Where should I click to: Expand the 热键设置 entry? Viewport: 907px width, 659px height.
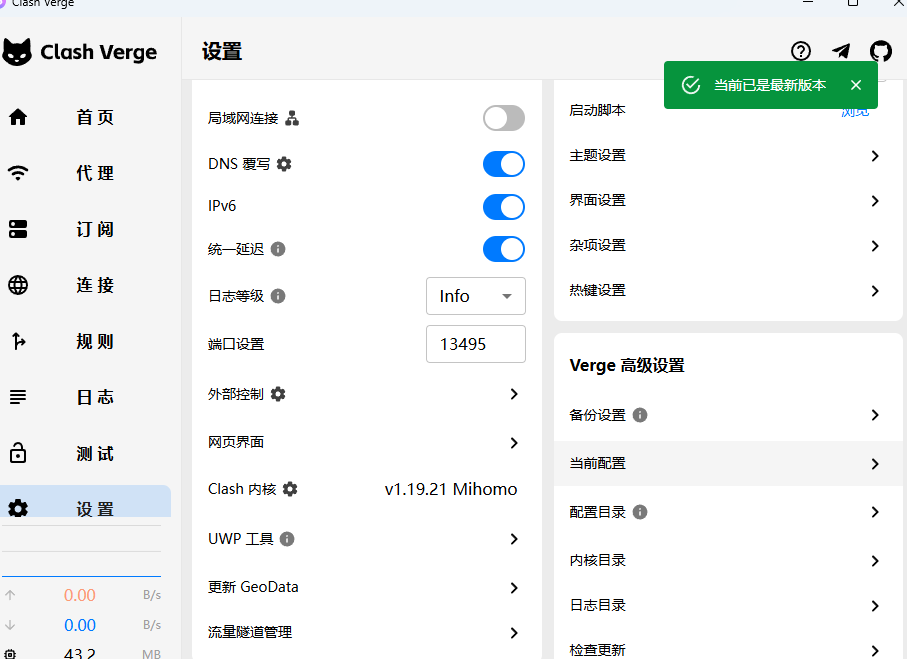click(x=727, y=290)
